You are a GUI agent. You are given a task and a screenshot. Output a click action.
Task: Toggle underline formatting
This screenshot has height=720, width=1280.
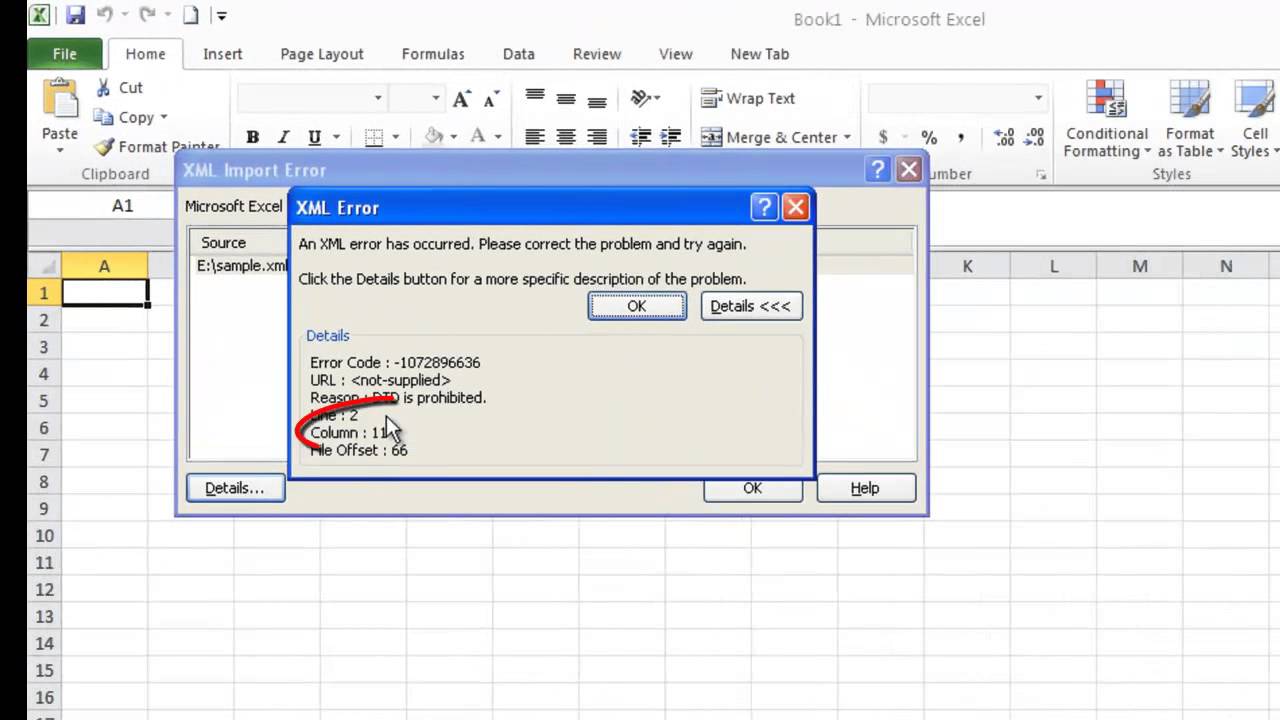[x=314, y=137]
